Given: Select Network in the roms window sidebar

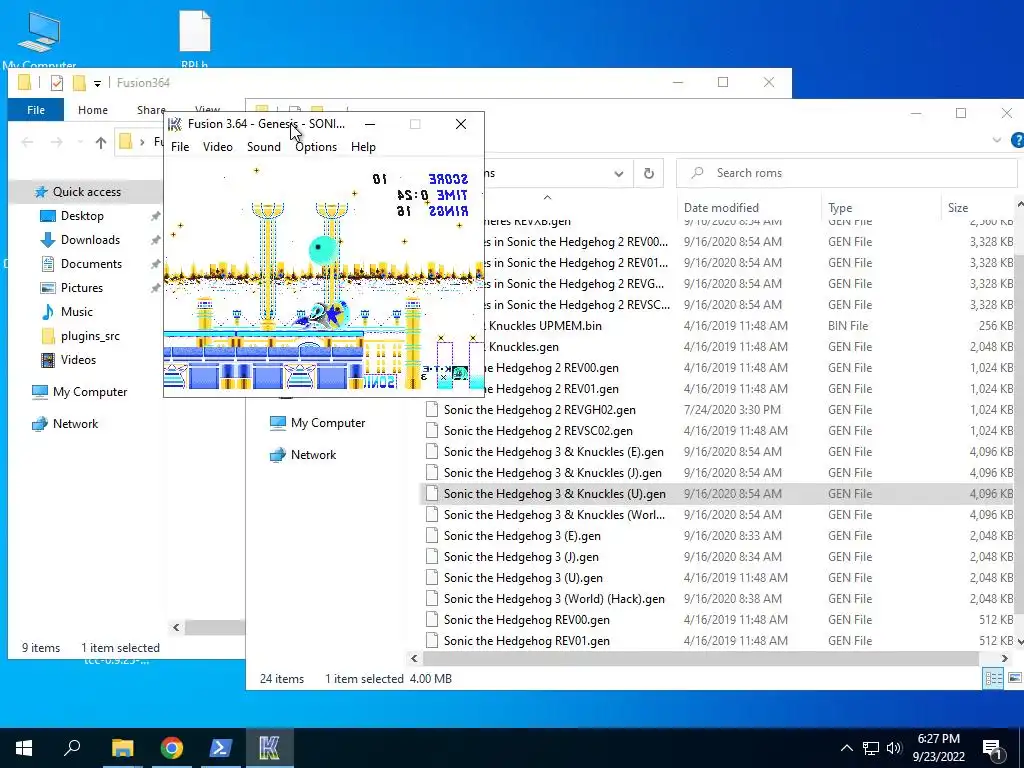Looking at the screenshot, I should coord(313,455).
